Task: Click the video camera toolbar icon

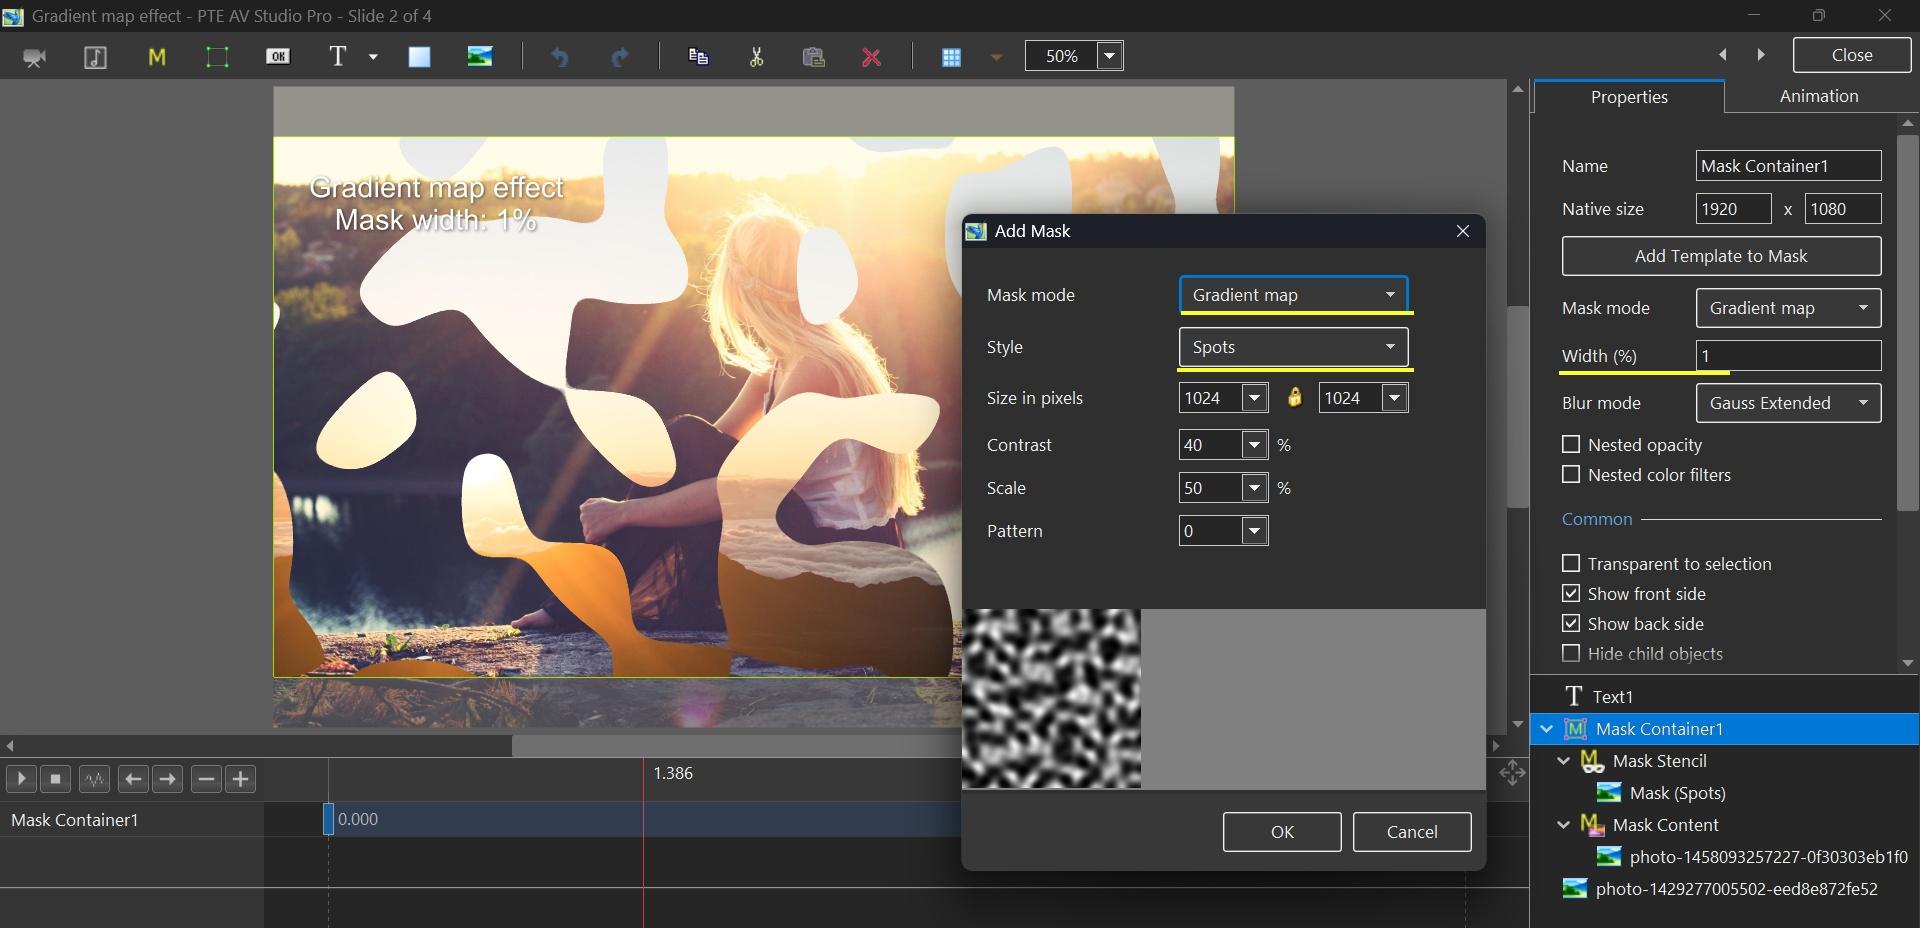Action: [35, 57]
